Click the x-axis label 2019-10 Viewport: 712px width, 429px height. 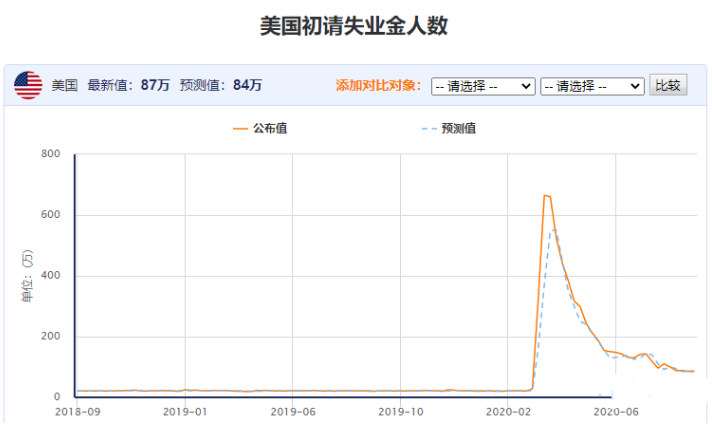click(400, 412)
